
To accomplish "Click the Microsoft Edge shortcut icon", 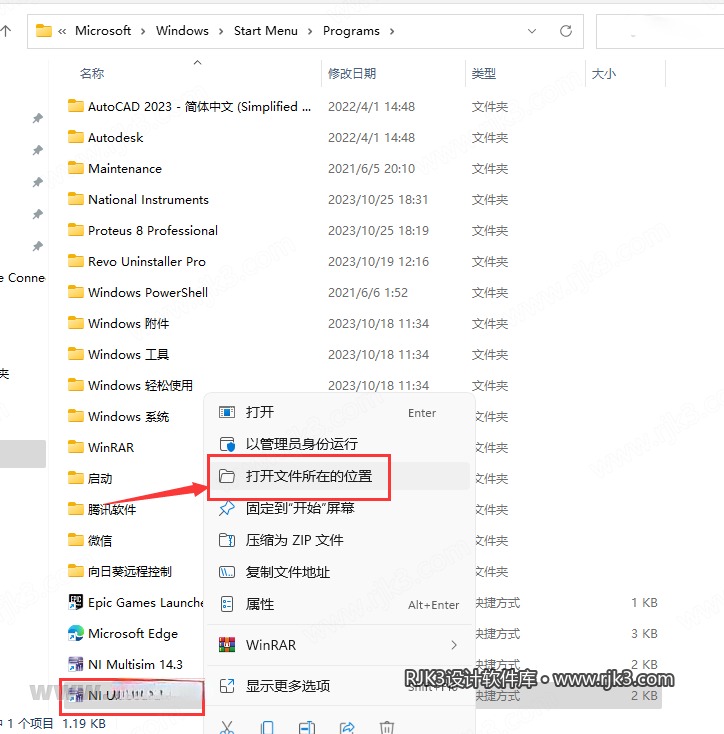I will pos(76,633).
